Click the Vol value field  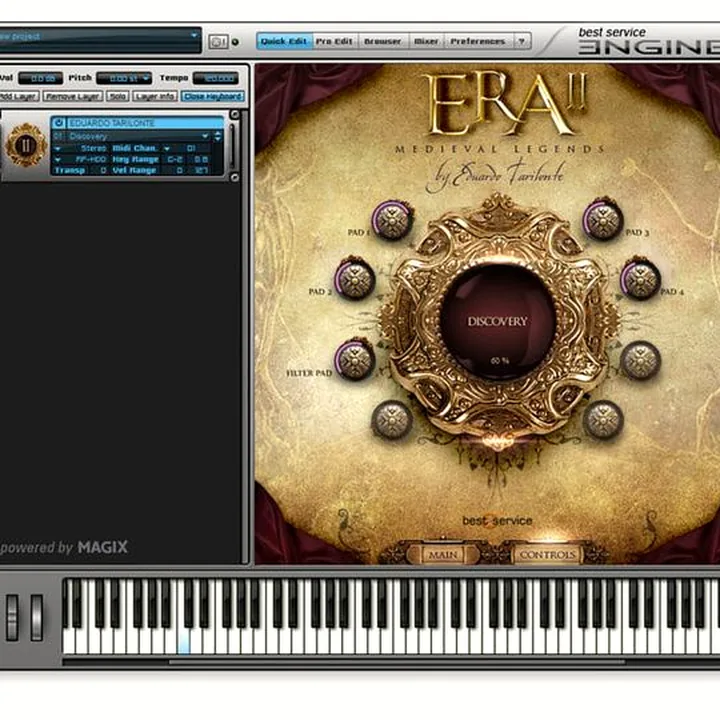pyautogui.click(x=41, y=79)
